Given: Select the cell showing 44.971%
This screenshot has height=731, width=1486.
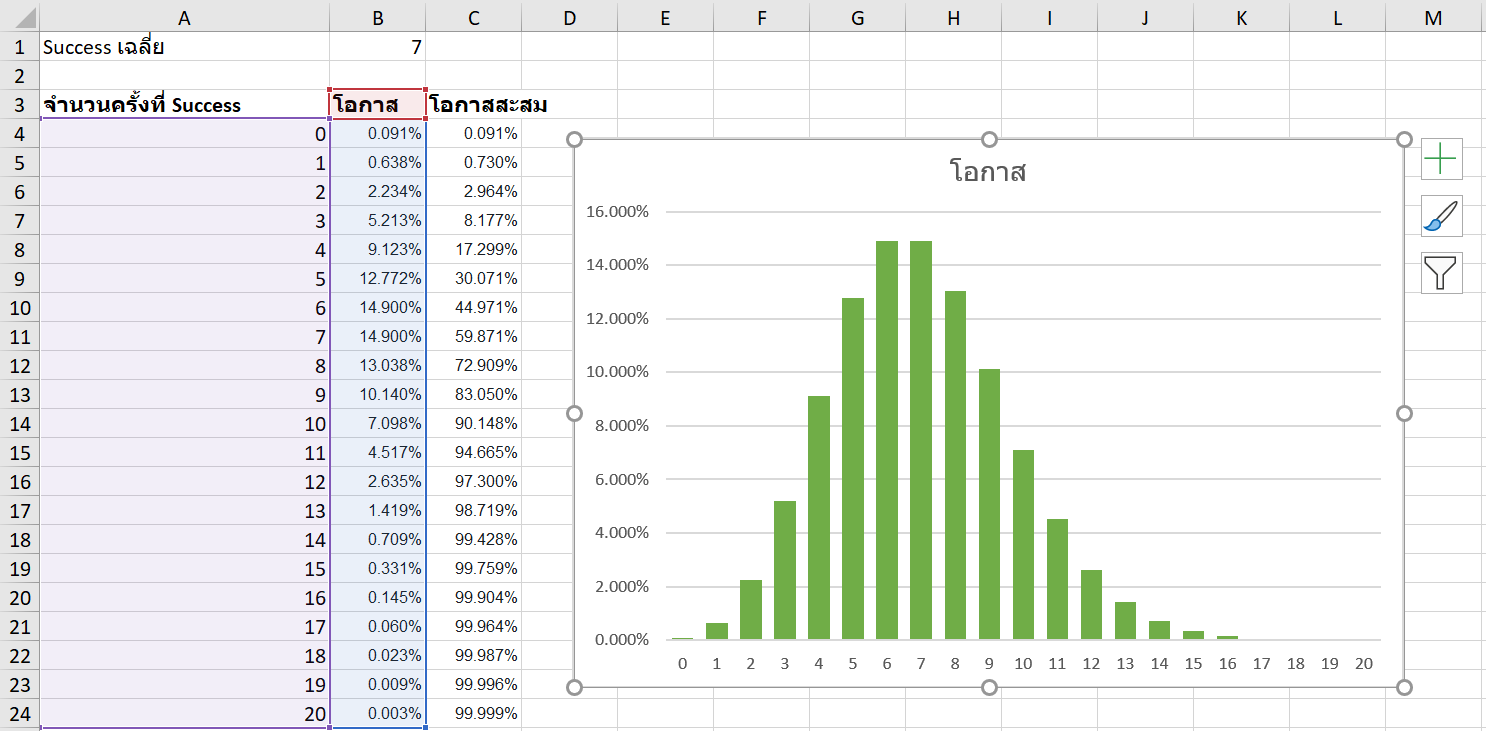Looking at the screenshot, I should (473, 307).
